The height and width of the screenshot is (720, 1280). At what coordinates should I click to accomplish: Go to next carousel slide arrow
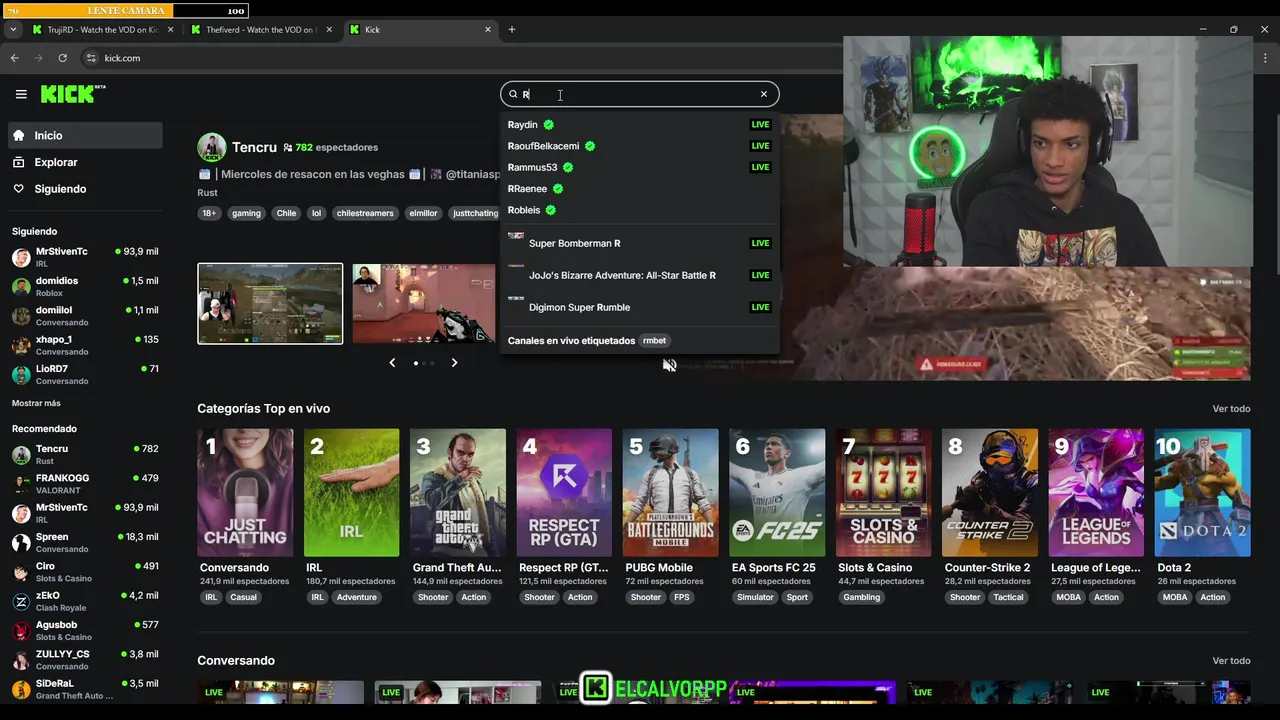click(454, 363)
